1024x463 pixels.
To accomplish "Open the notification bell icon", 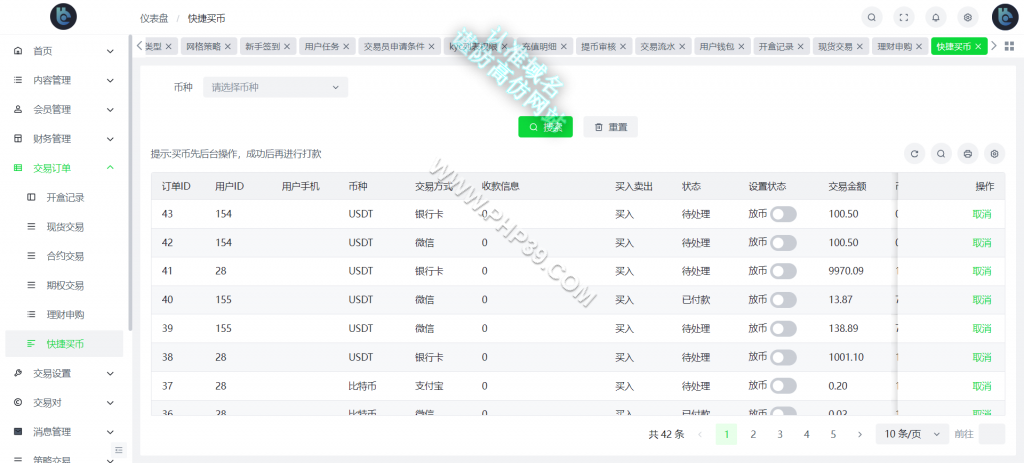I will [936, 18].
